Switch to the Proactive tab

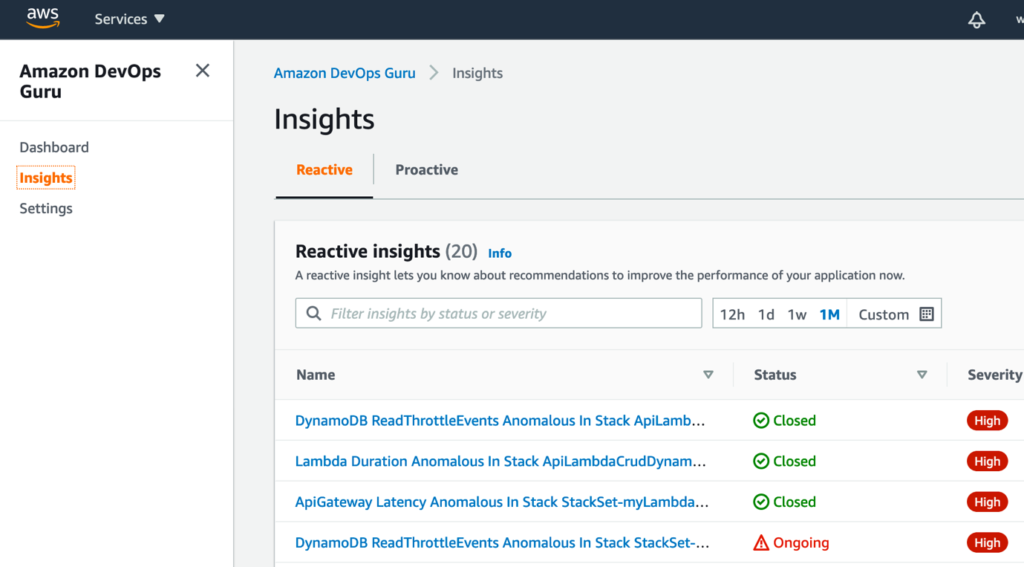(x=426, y=170)
